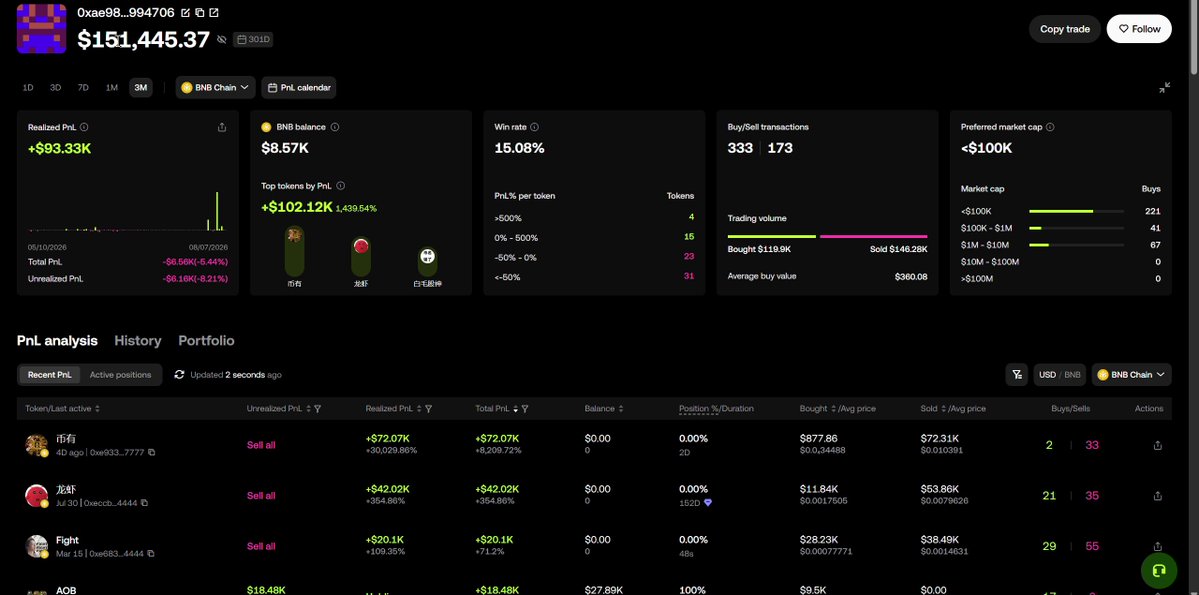This screenshot has width=1199, height=595.
Task: Refresh the PnL analysis data
Action: [x=180, y=375]
